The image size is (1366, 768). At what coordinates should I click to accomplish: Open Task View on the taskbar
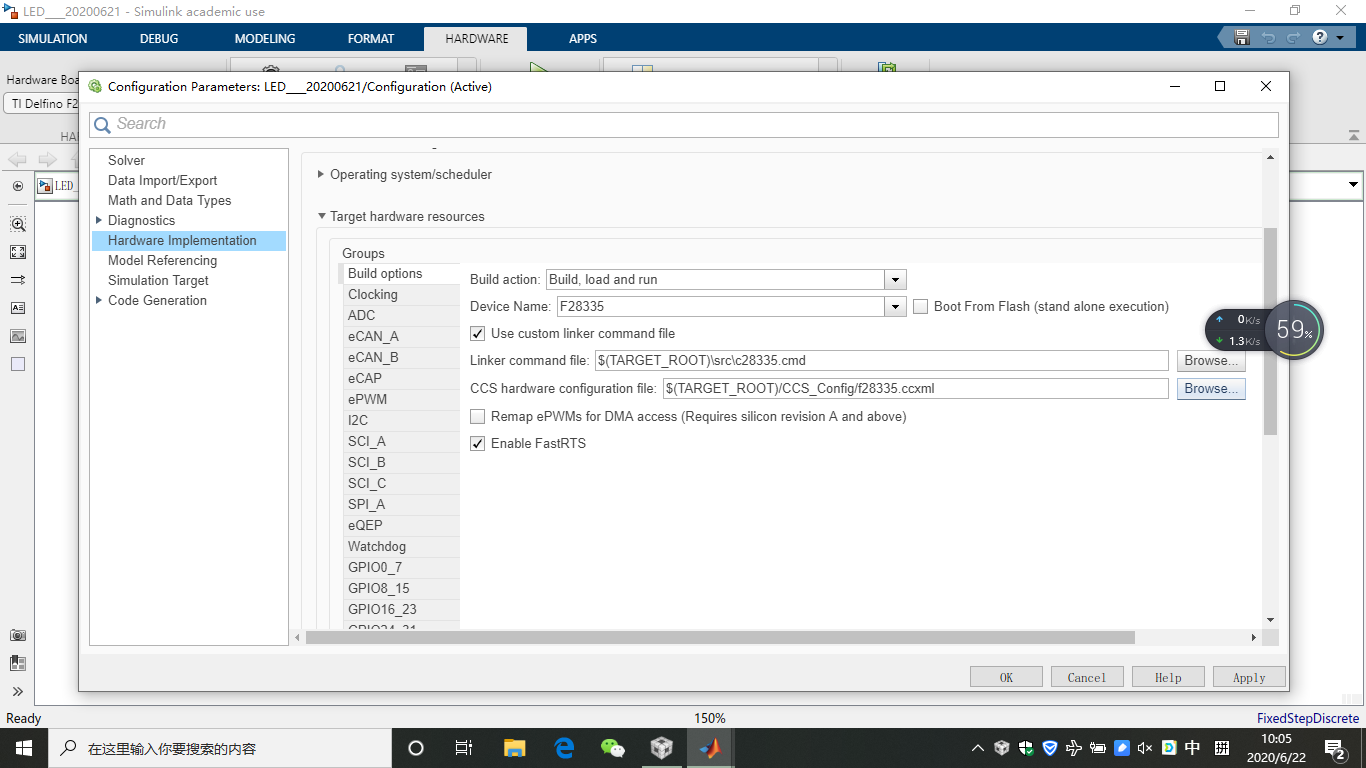pyautogui.click(x=464, y=748)
